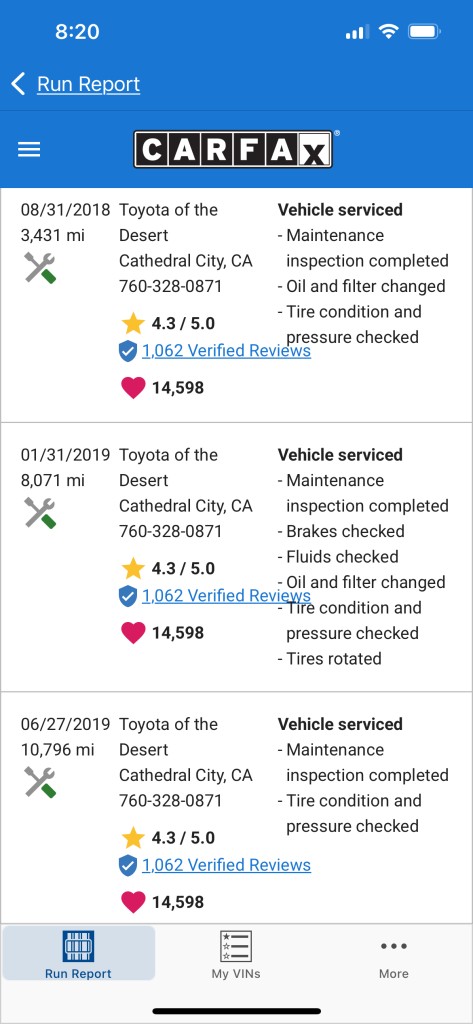
Task: Tap wrench icon for 08/31/2018 service
Action: point(40,267)
